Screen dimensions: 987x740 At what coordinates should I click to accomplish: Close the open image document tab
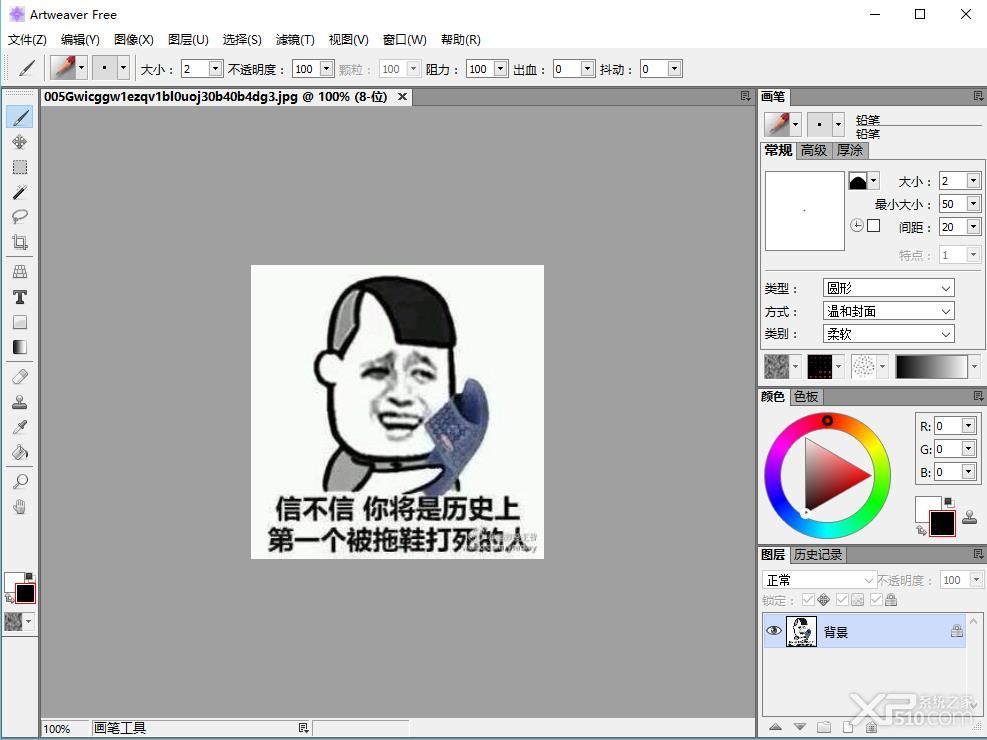(402, 96)
